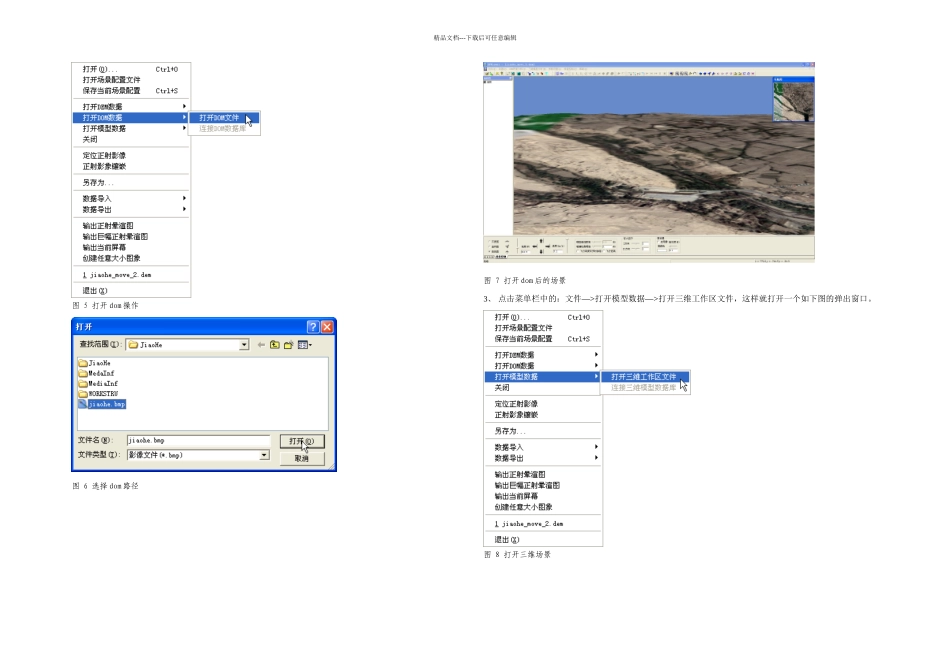
Task: Click 退出(X) in Figure 5 menu
Action: click(130, 291)
